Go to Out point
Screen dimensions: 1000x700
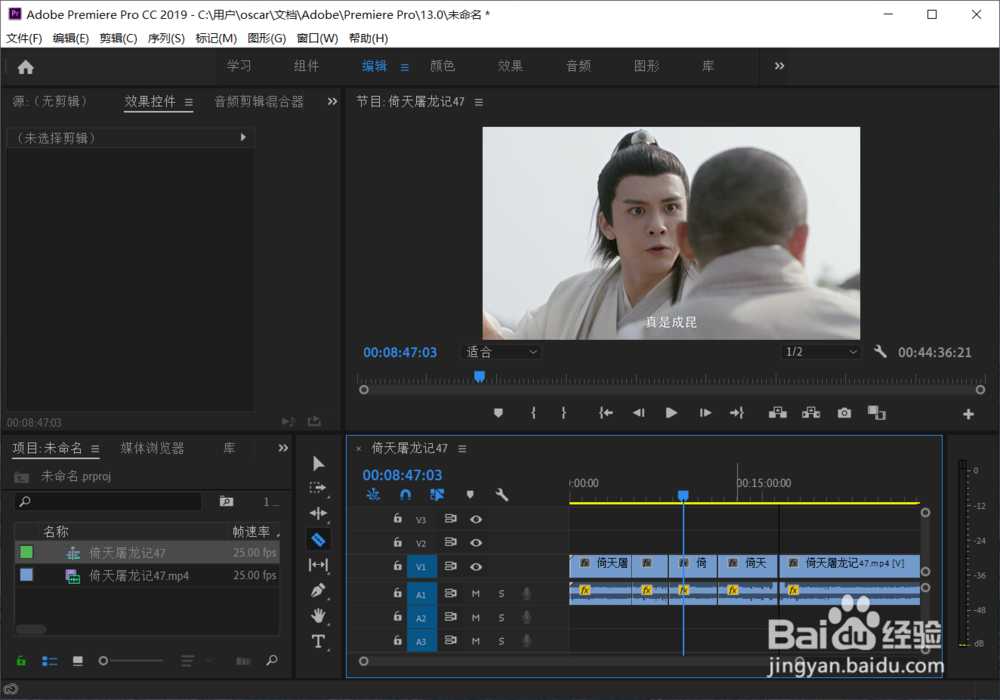click(737, 413)
